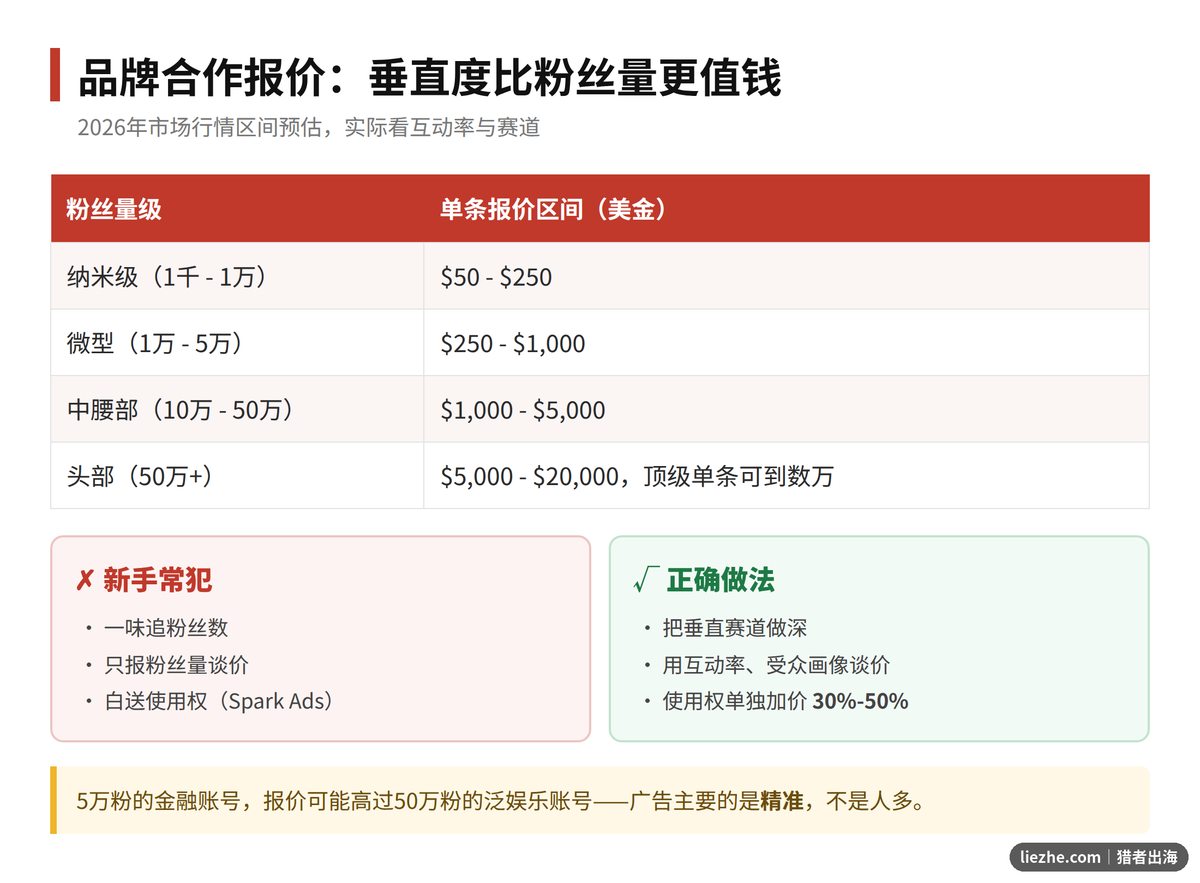Click the bullet 白送使用权（Spark Ads）

point(219,701)
